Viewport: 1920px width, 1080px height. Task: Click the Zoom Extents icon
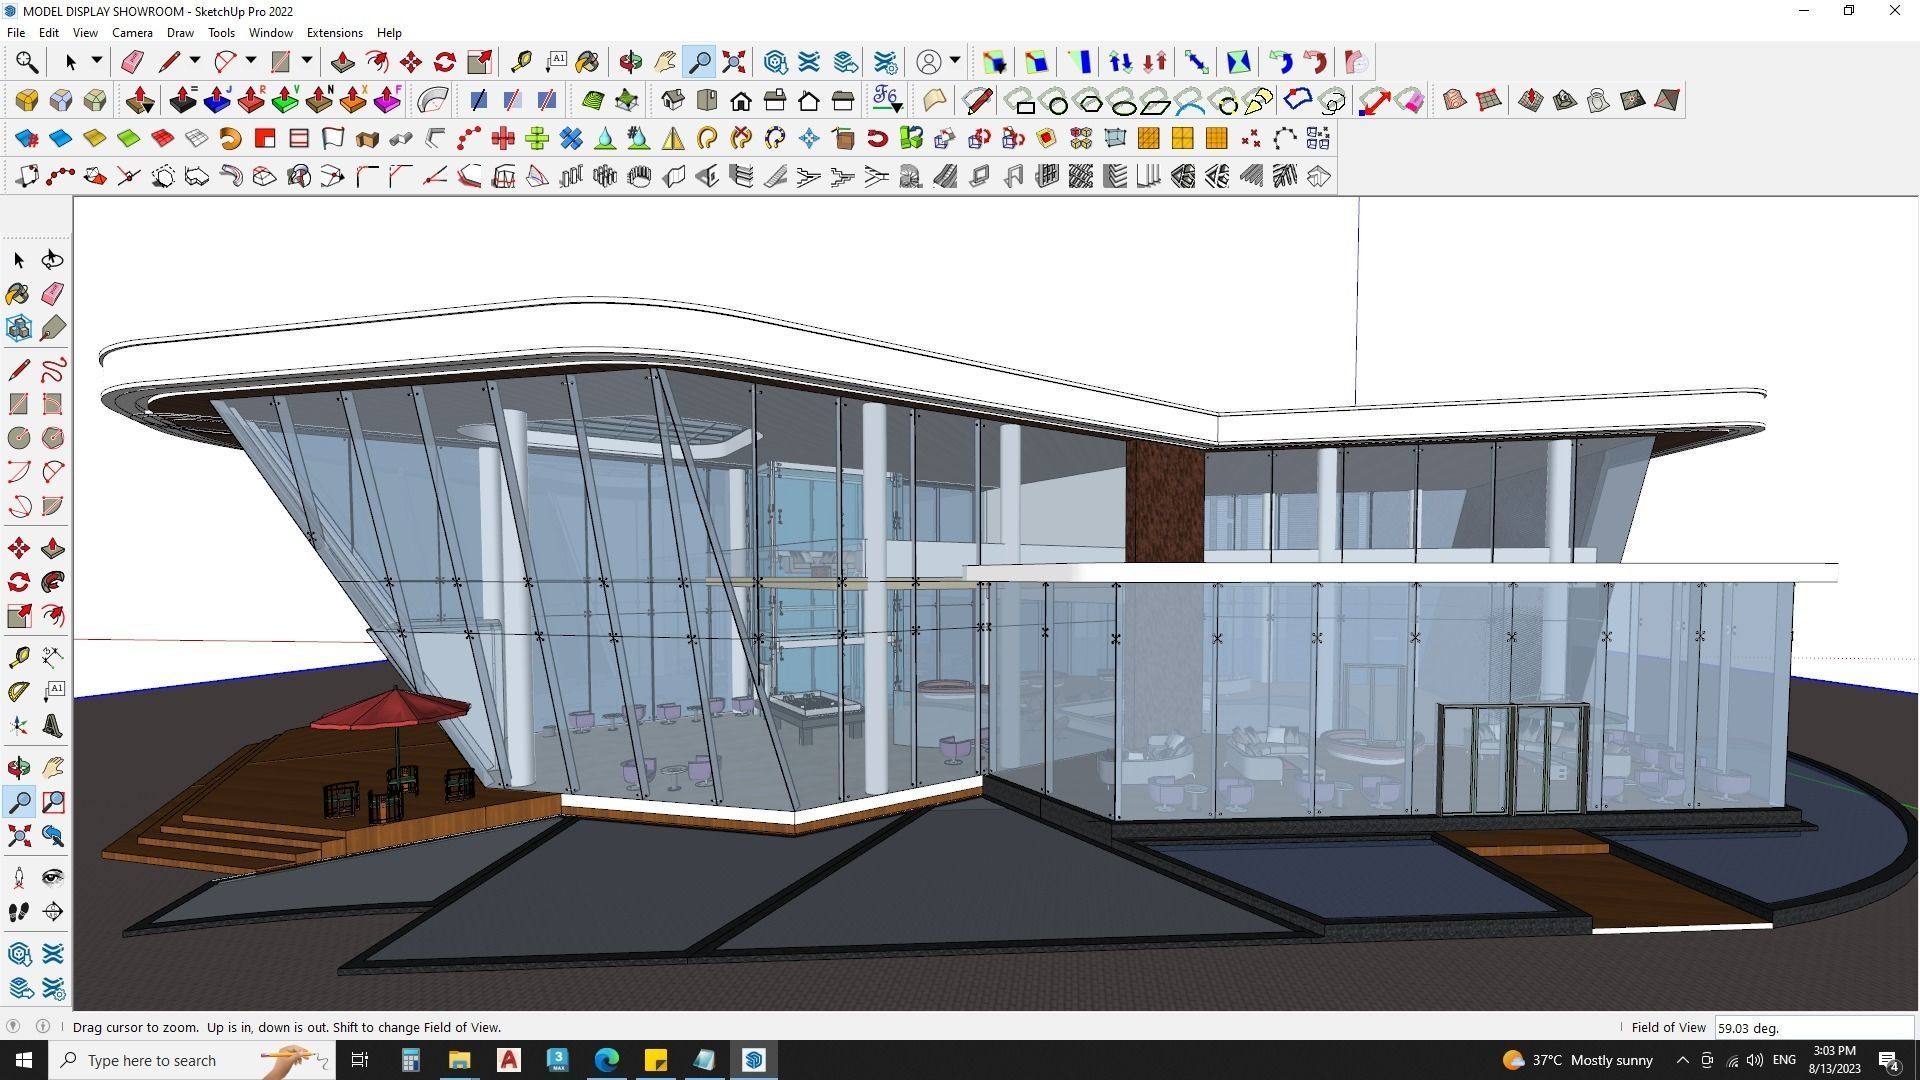[x=733, y=61]
